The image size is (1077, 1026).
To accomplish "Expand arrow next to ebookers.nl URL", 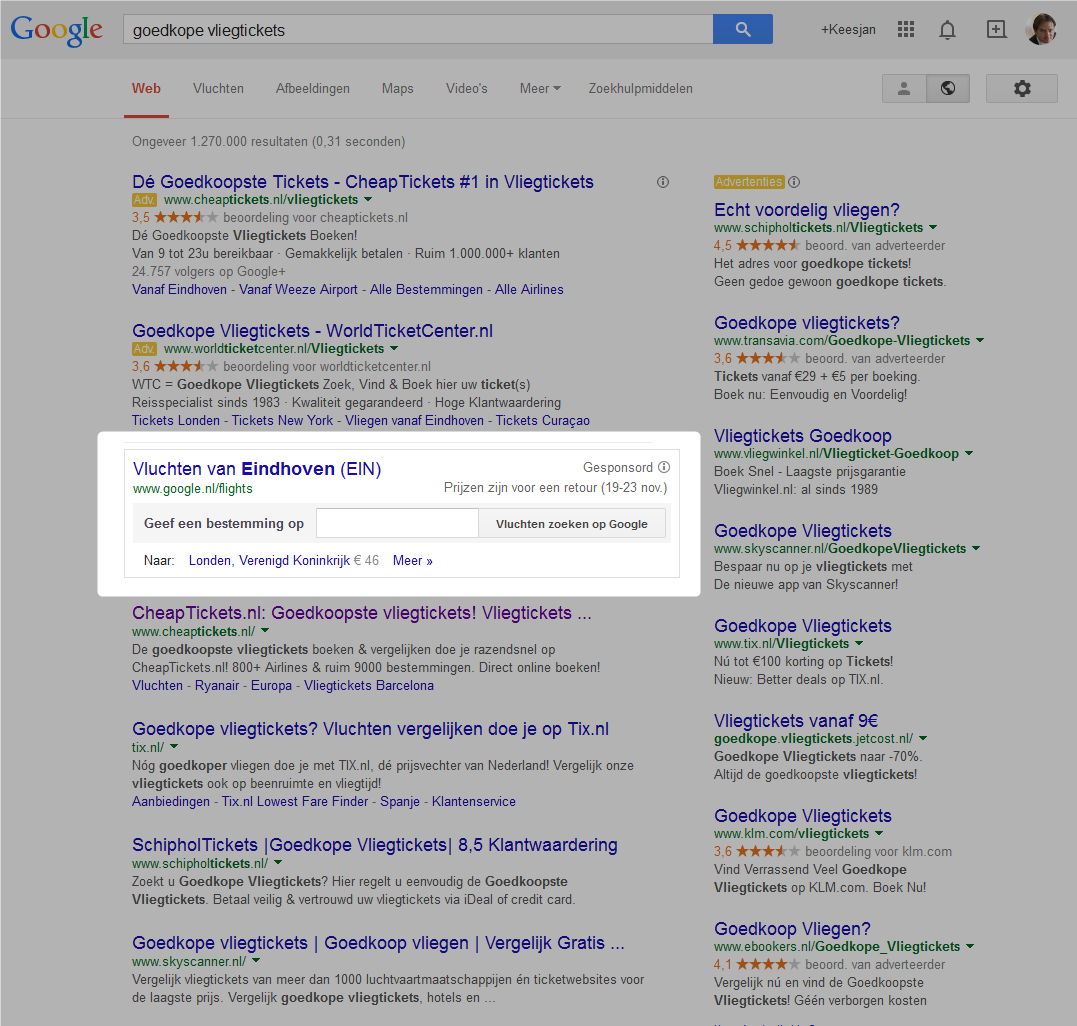I will (970, 946).
